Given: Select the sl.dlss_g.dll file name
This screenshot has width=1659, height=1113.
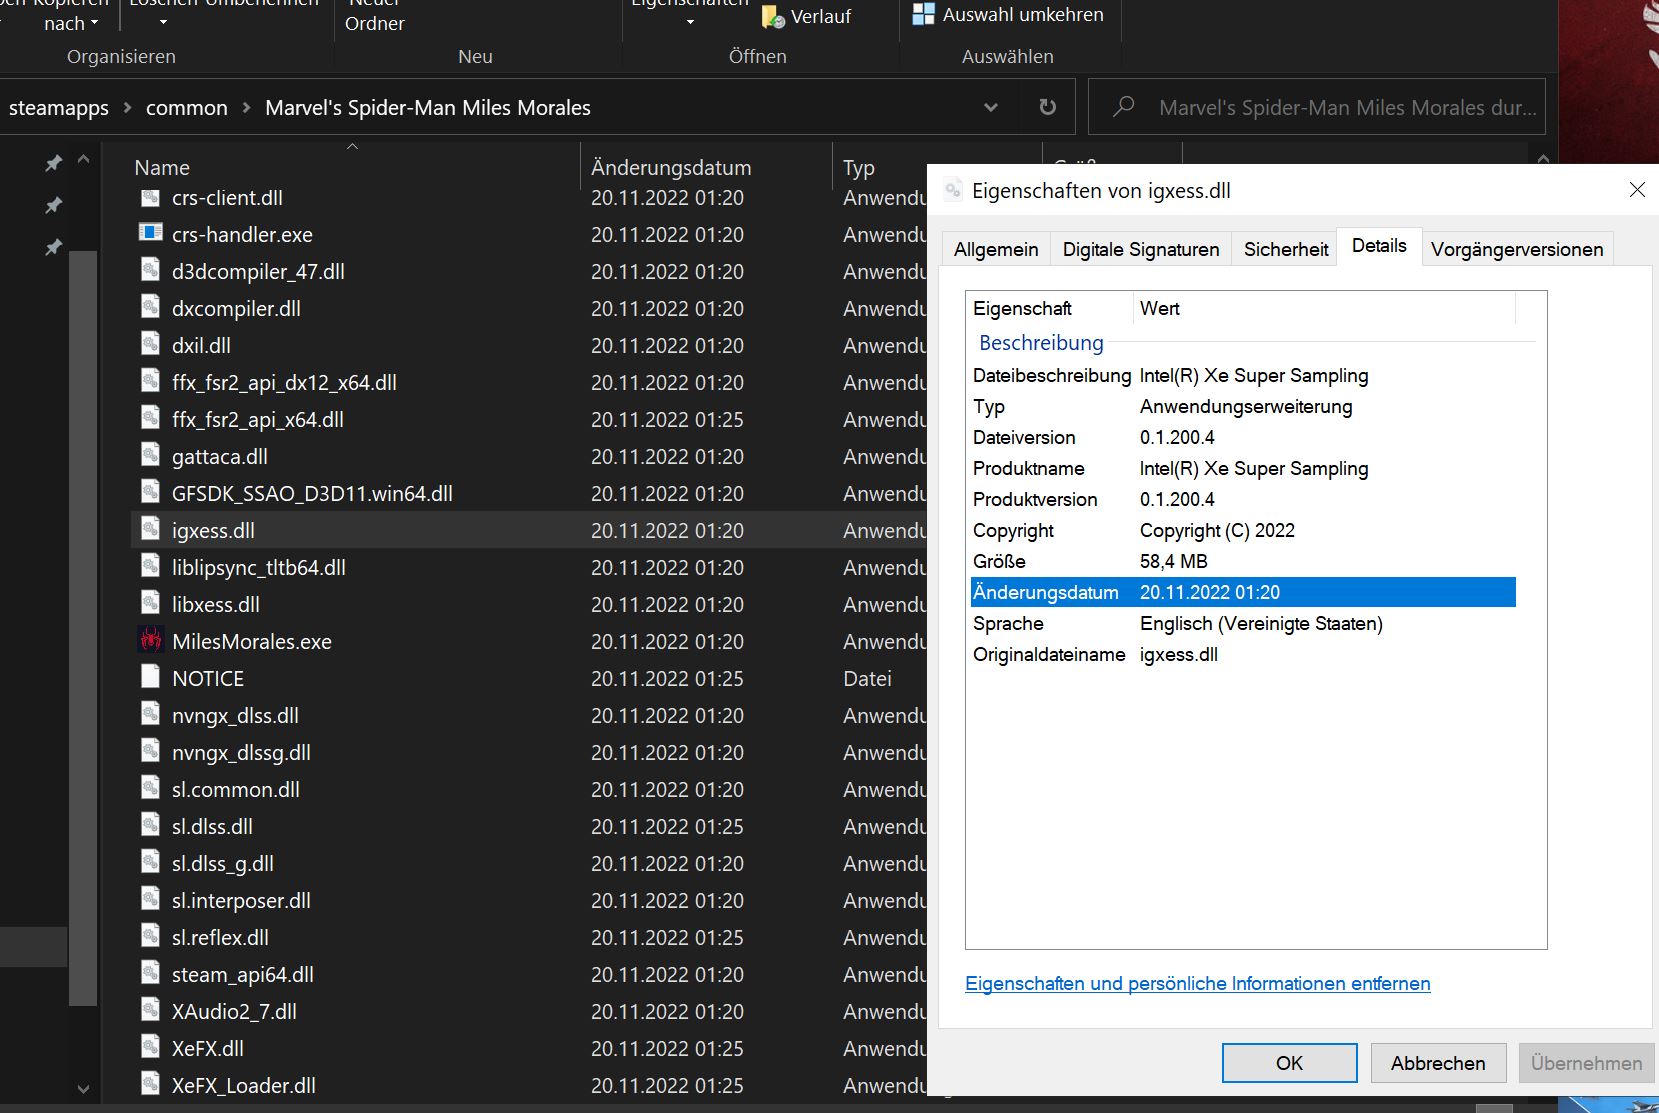Looking at the screenshot, I should tap(223, 863).
